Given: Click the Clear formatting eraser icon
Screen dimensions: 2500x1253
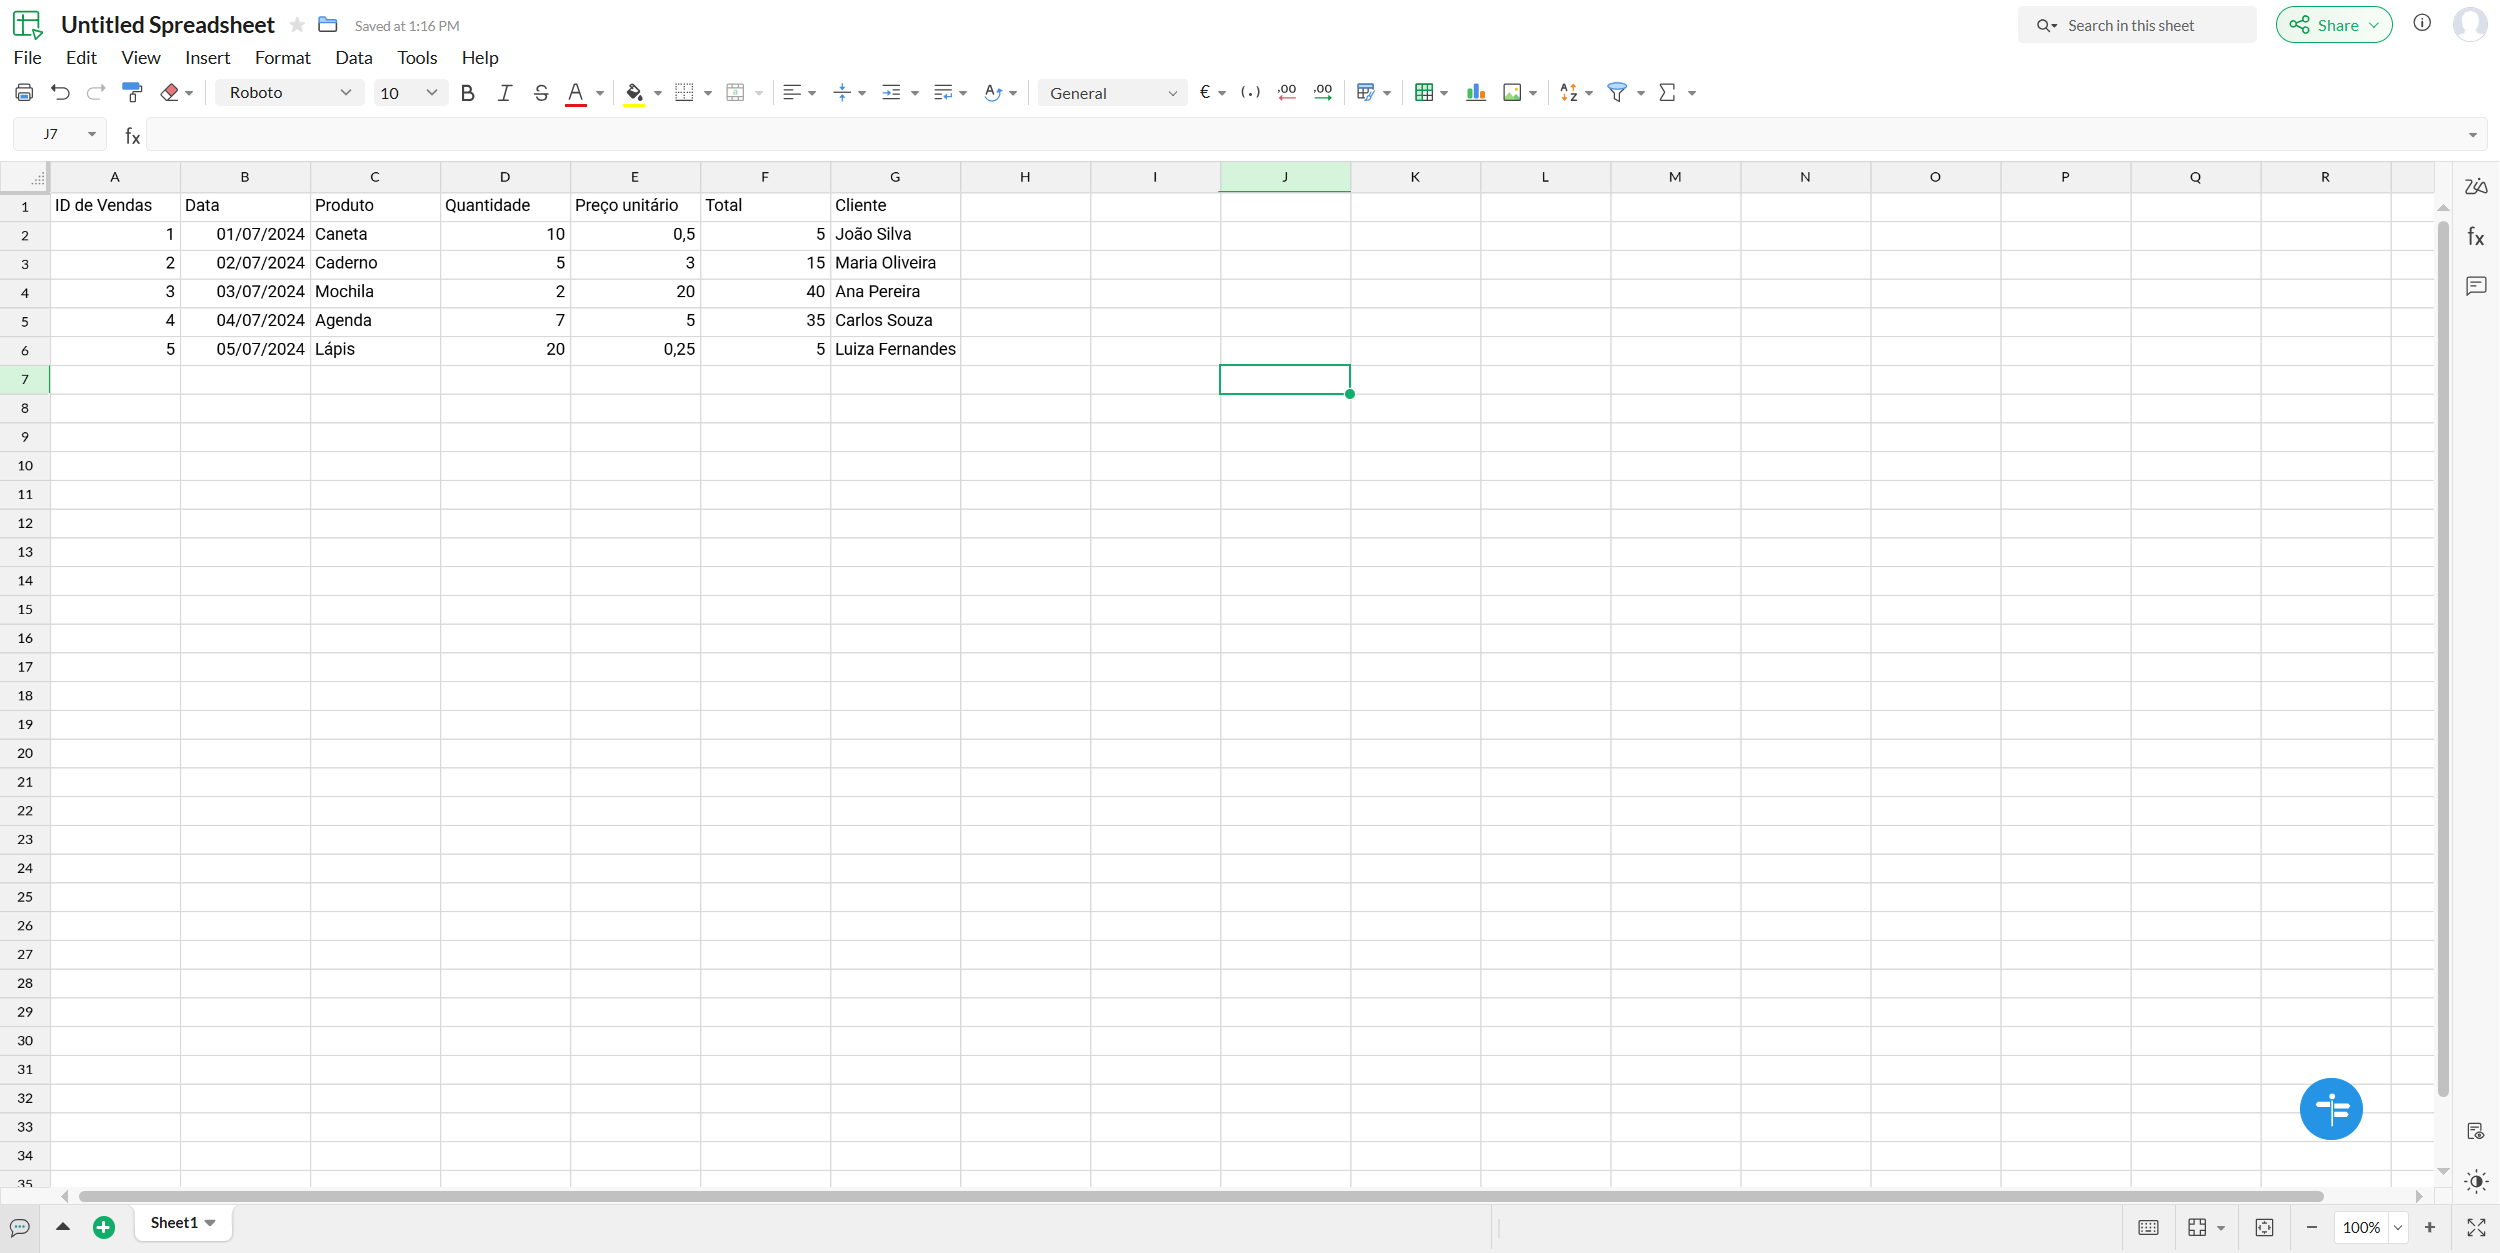Looking at the screenshot, I should 170,93.
